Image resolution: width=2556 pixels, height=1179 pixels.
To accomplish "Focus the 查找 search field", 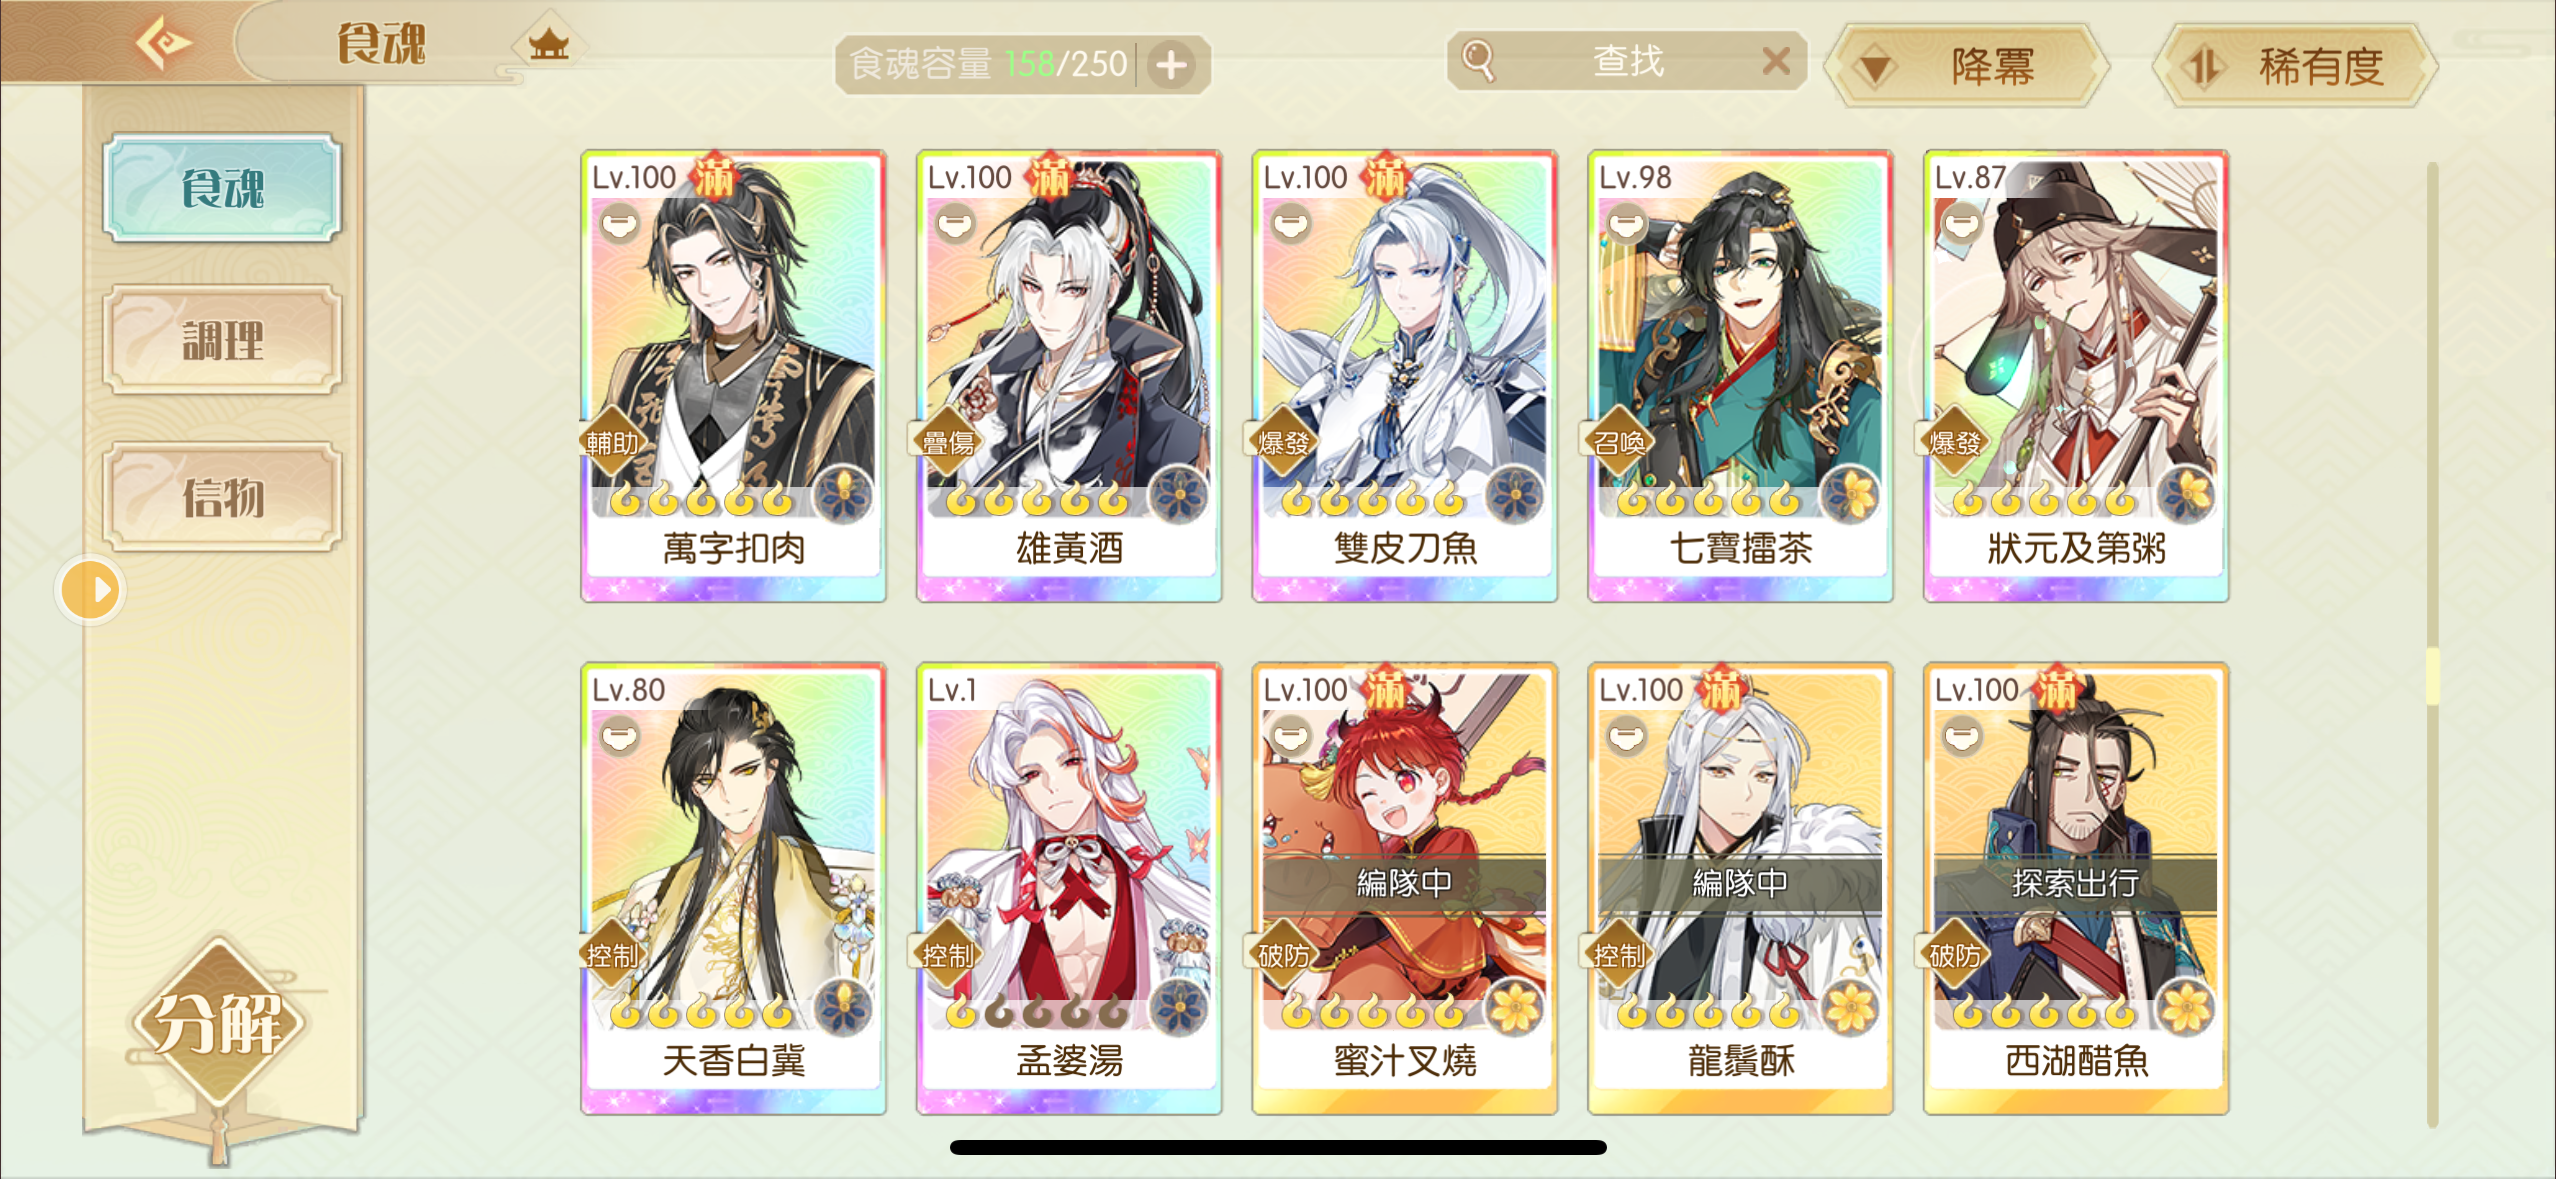I will click(x=1627, y=62).
